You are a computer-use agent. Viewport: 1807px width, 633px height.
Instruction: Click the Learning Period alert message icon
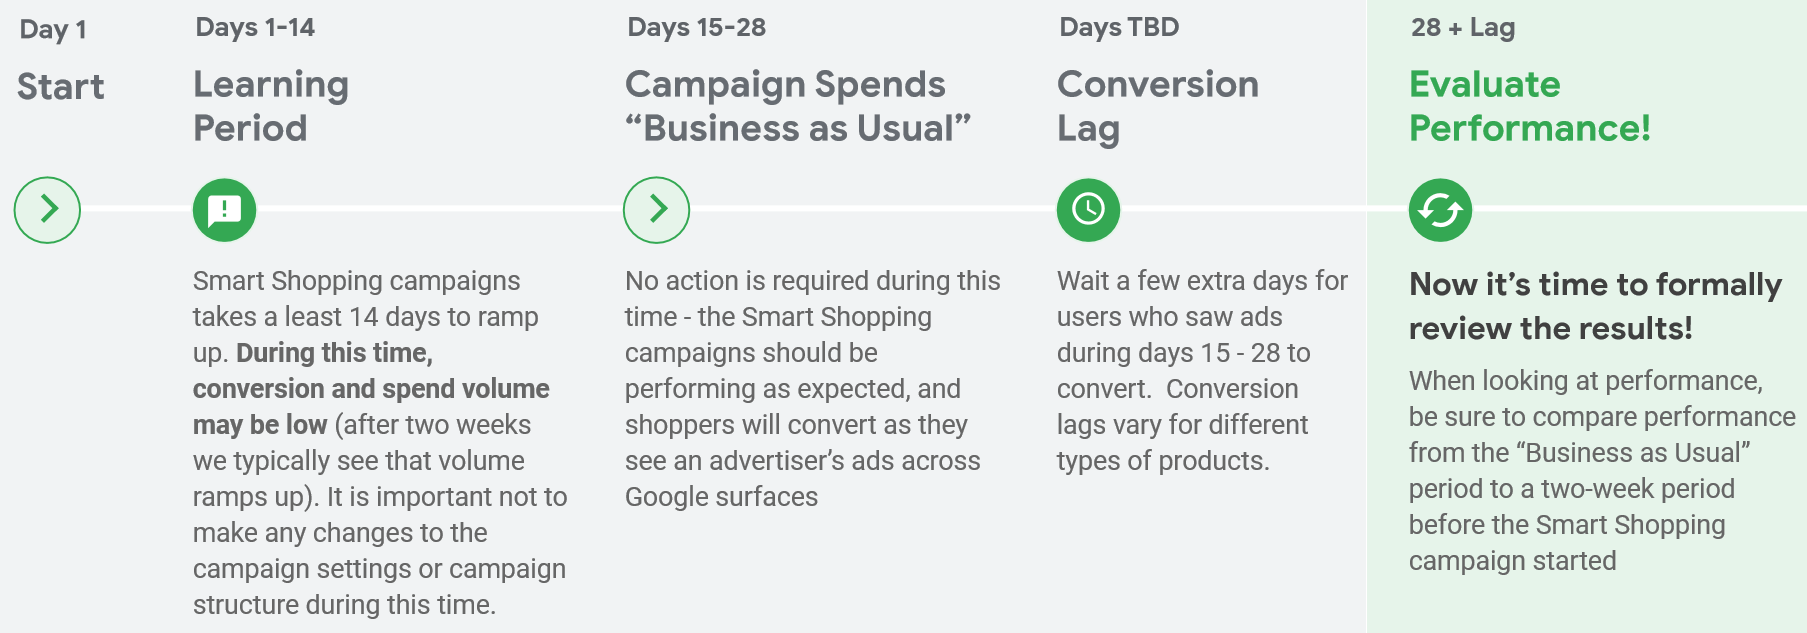coord(224,210)
